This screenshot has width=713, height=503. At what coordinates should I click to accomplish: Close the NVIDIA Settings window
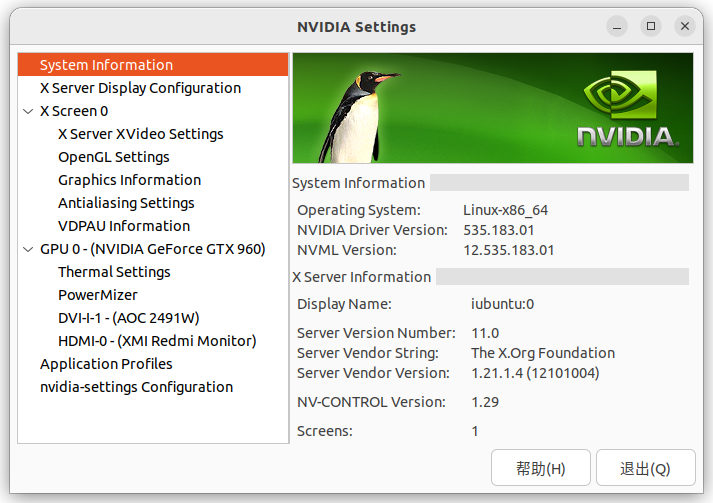coord(685,26)
